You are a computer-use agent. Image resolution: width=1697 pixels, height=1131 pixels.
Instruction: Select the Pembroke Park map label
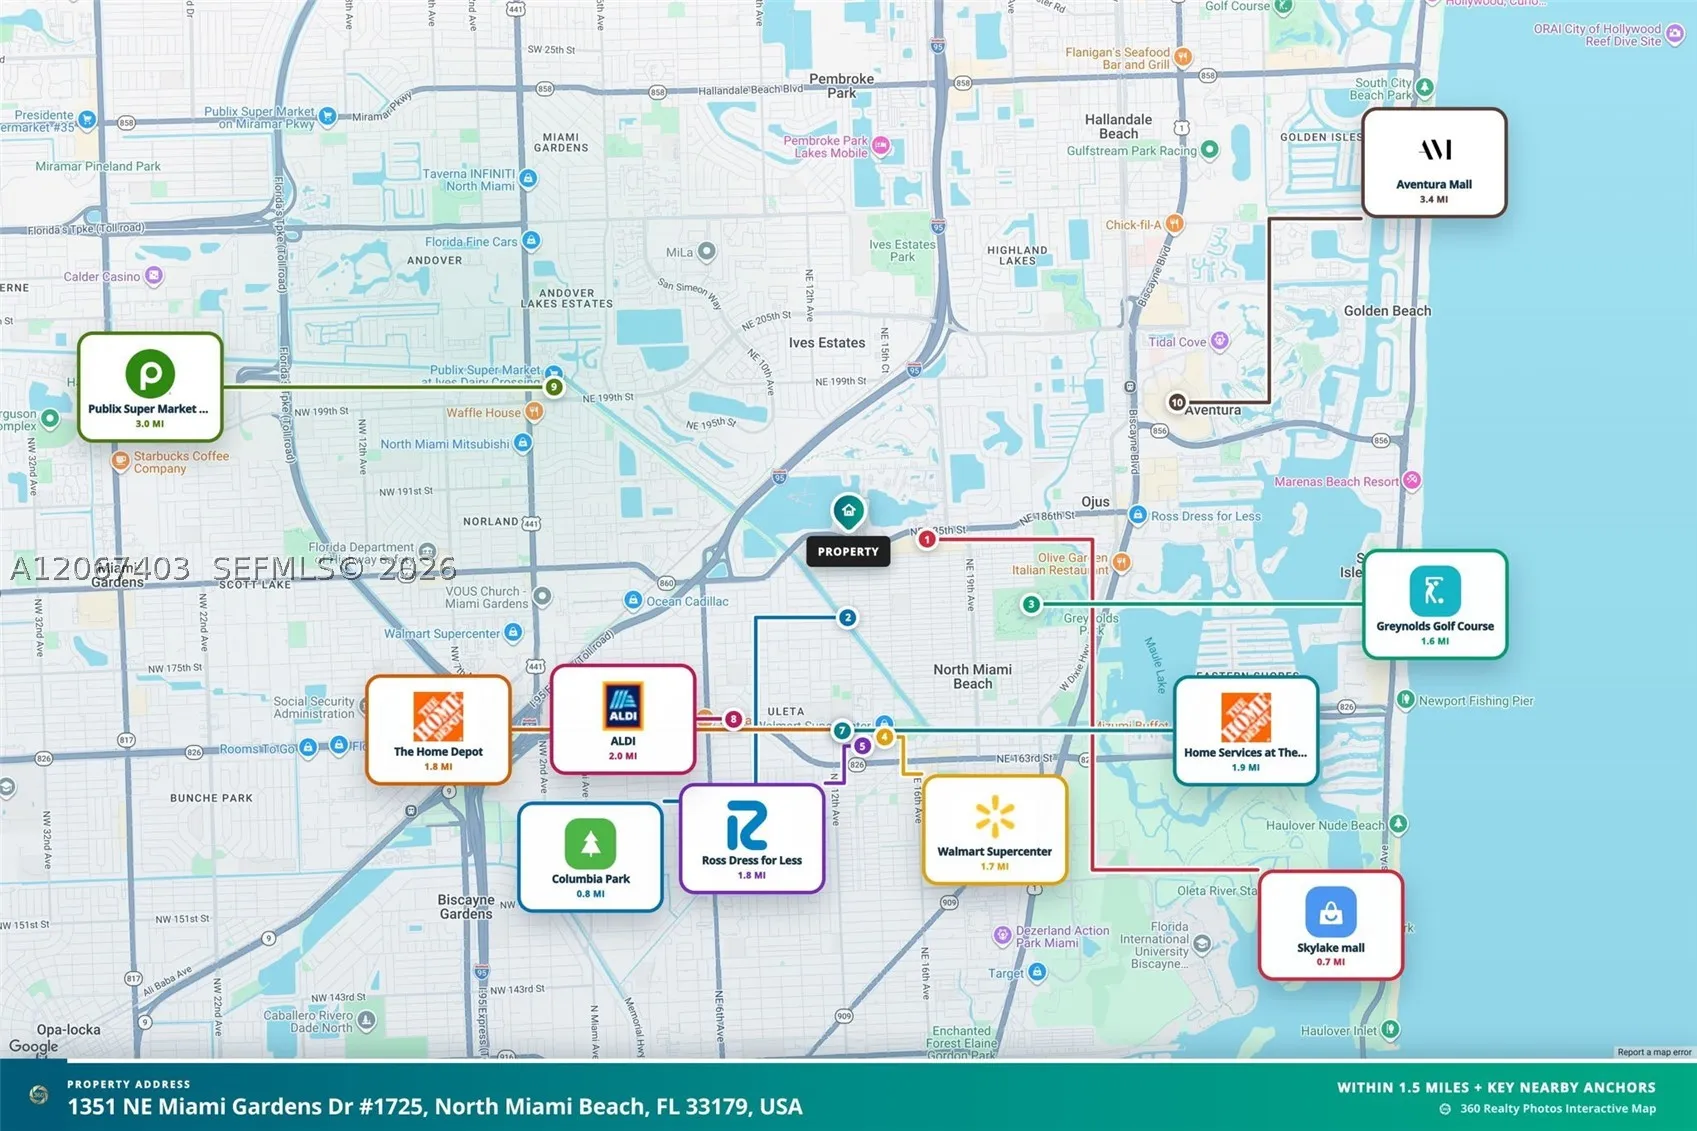tap(841, 86)
